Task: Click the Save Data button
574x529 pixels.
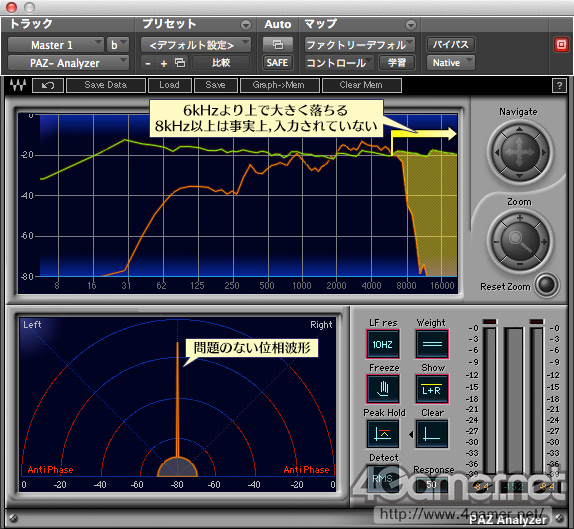Action: click(x=106, y=85)
